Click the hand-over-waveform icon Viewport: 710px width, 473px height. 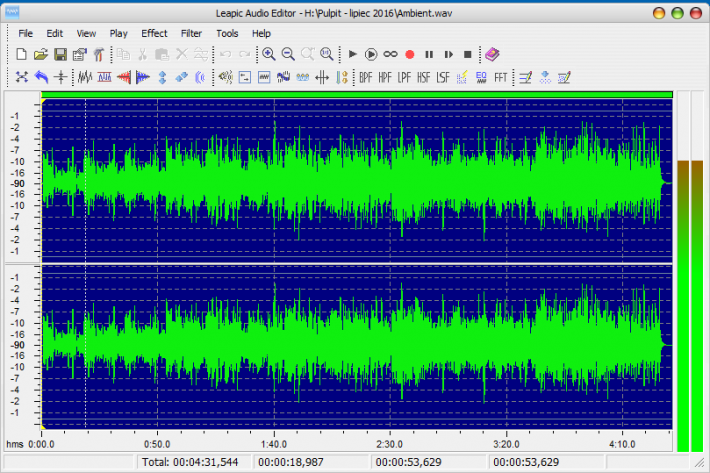(x=283, y=77)
